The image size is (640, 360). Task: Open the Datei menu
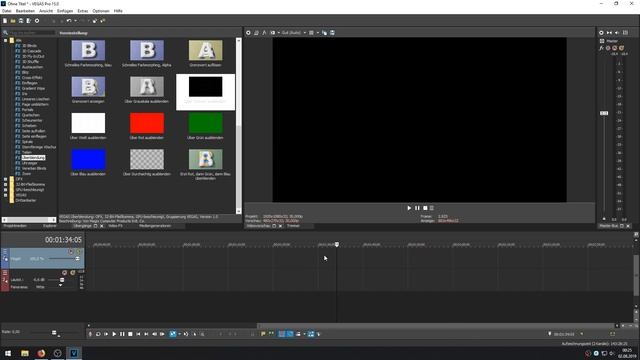pyautogui.click(x=7, y=11)
